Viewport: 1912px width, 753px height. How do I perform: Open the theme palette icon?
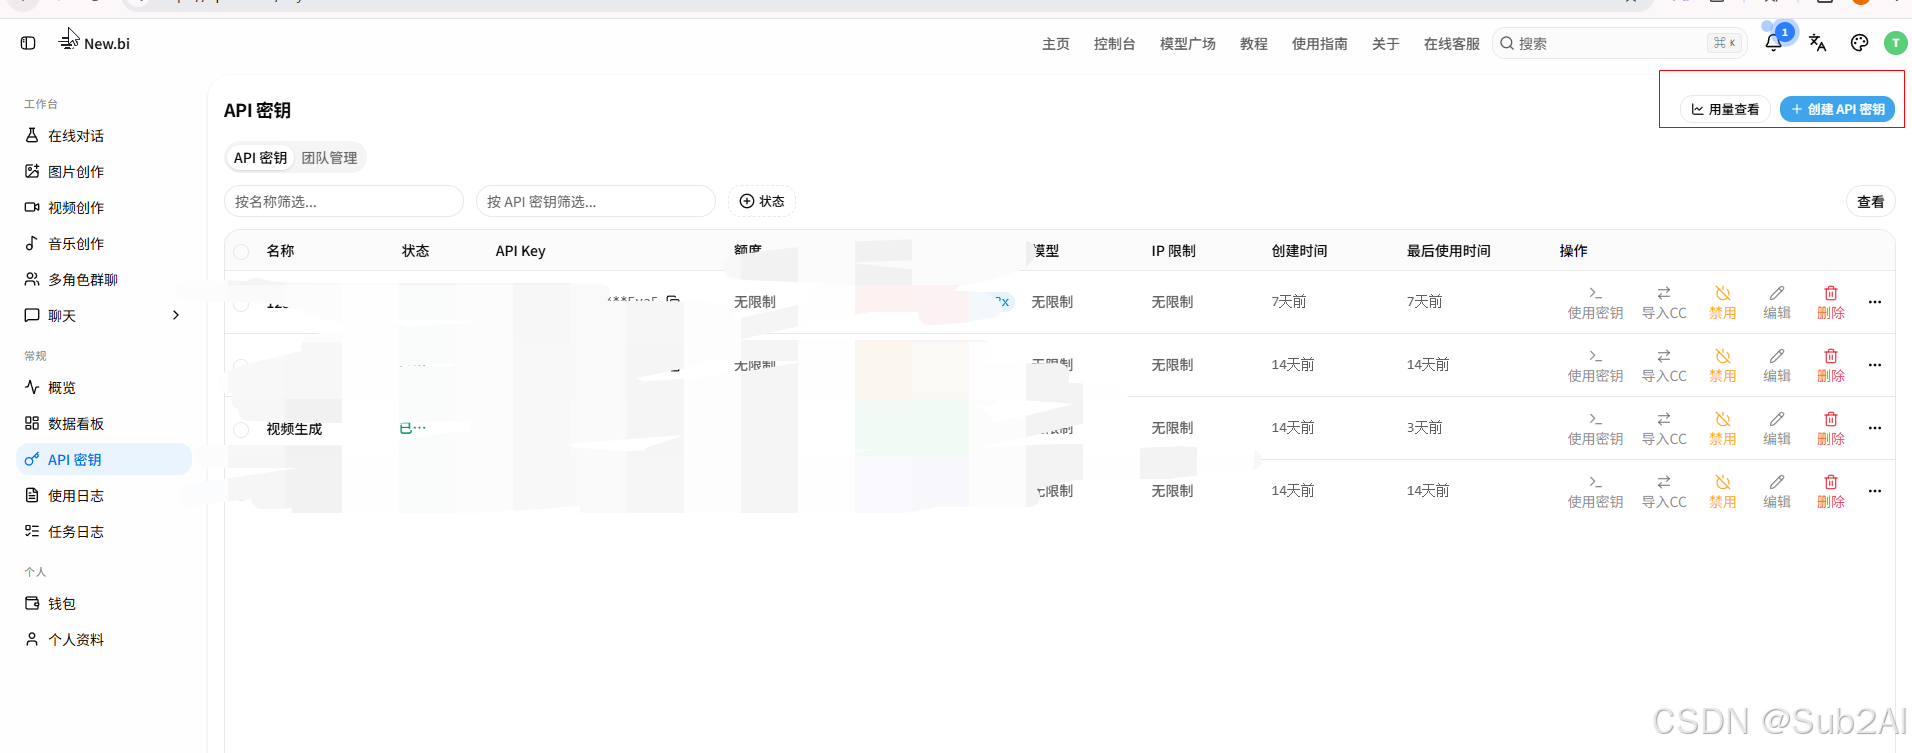tap(1859, 43)
